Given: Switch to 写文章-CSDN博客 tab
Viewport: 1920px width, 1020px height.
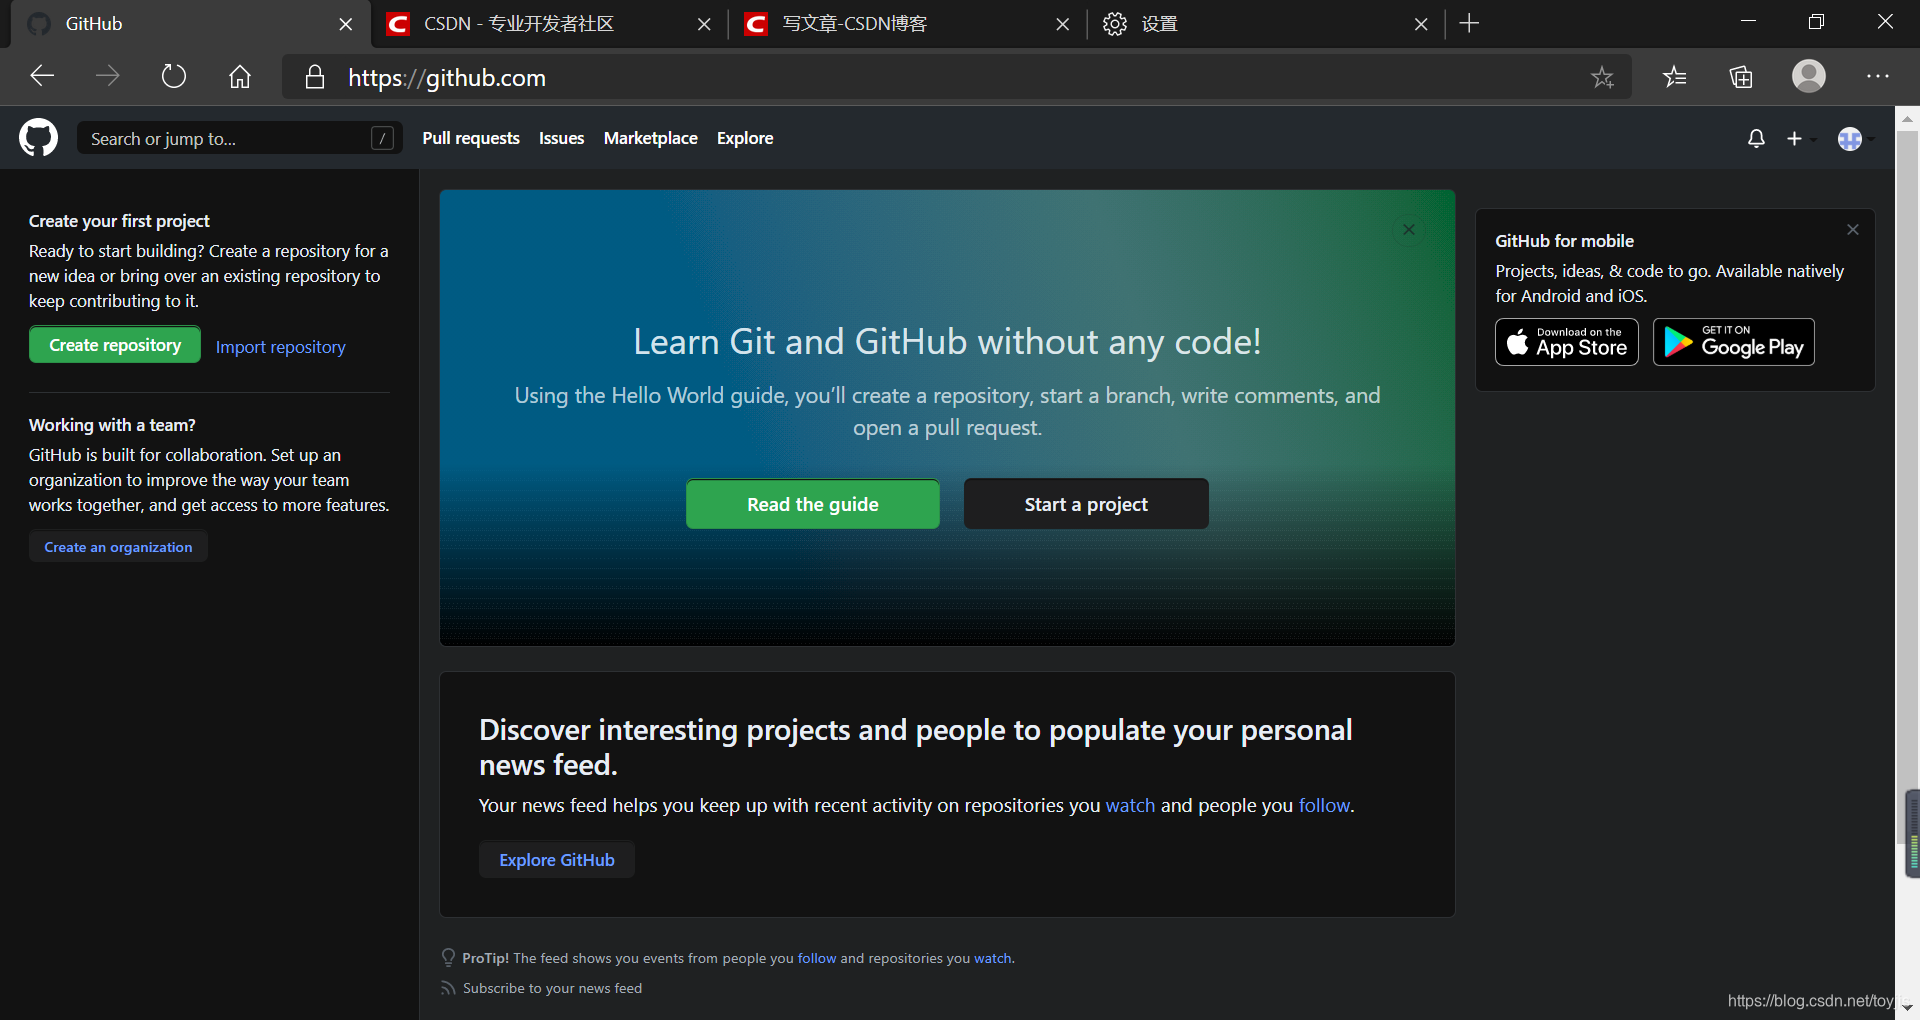Looking at the screenshot, I should [x=906, y=24].
